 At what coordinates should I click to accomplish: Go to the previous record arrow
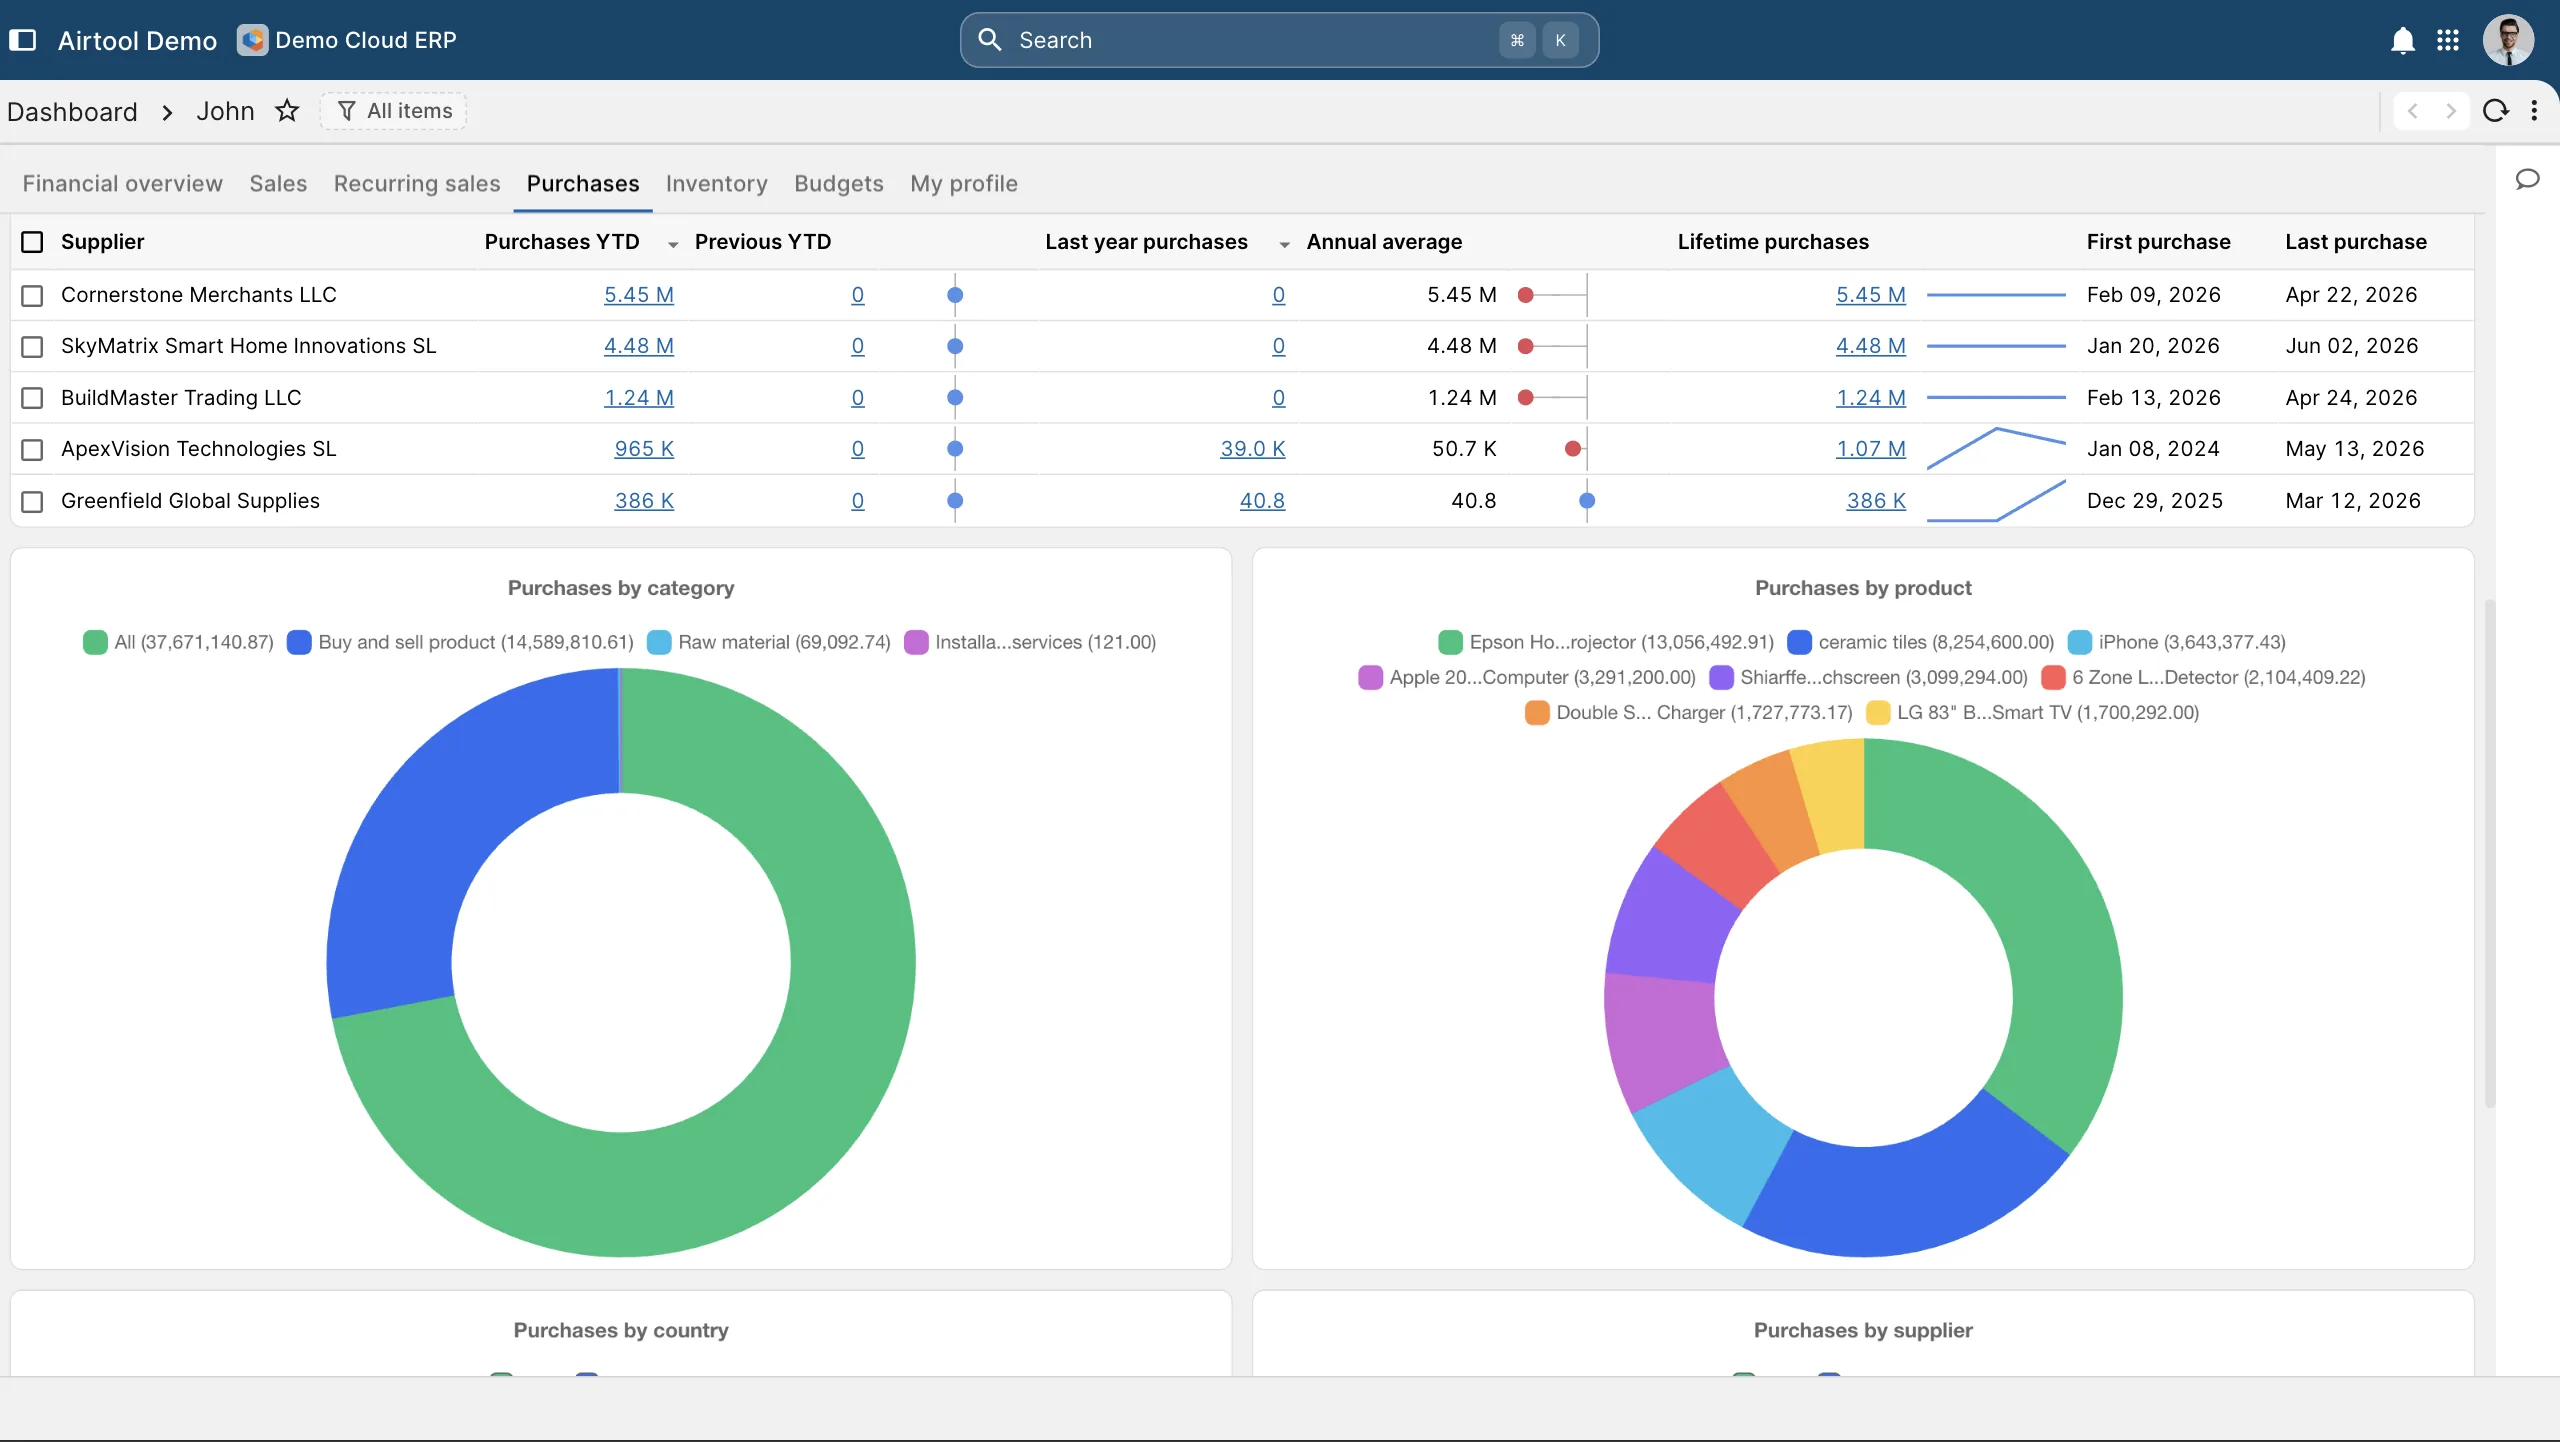(x=2413, y=111)
